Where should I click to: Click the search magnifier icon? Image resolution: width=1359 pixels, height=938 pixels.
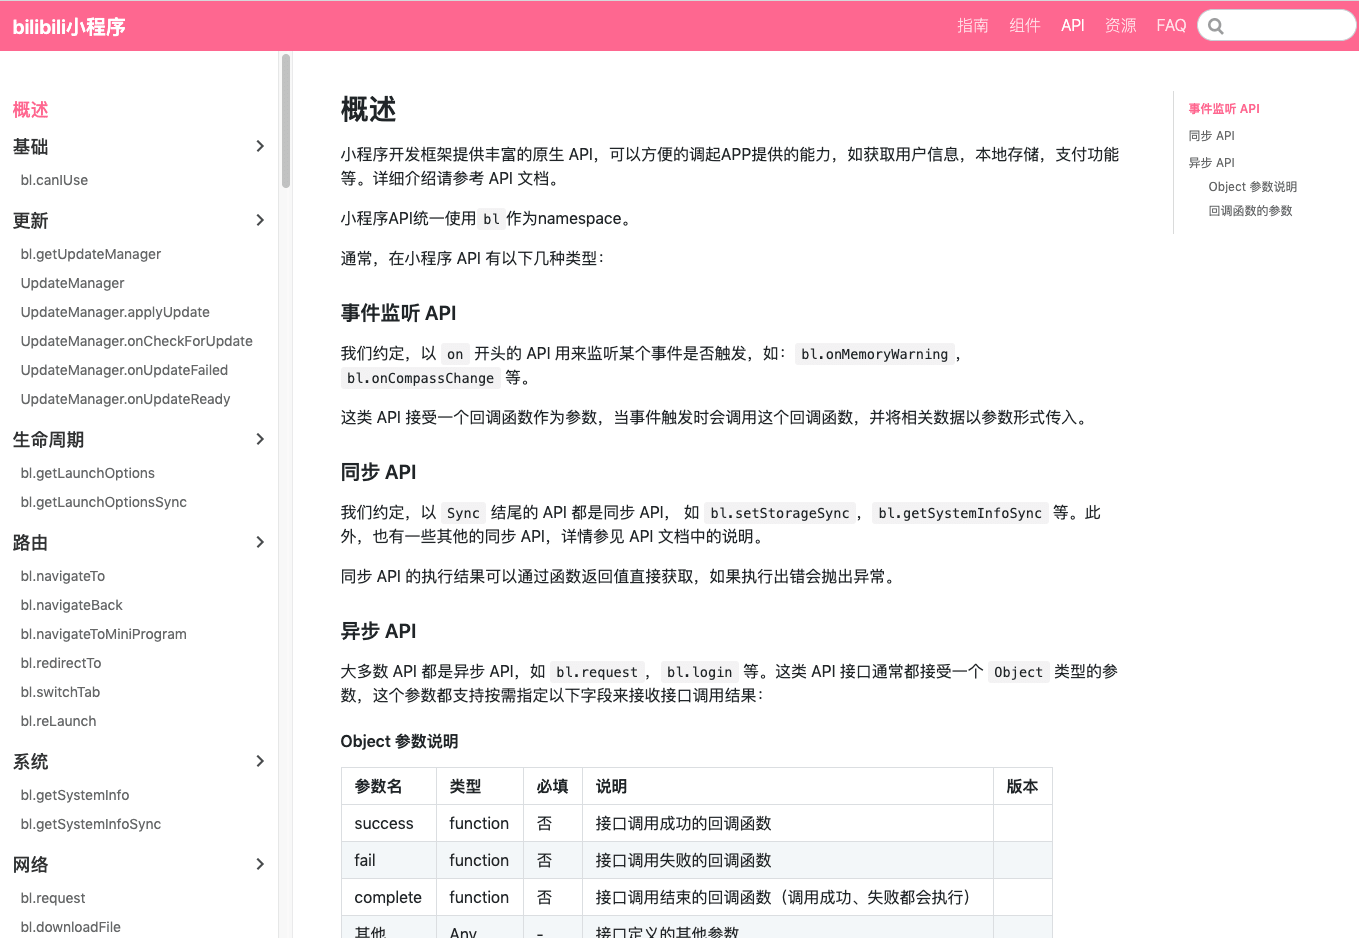(x=1216, y=26)
